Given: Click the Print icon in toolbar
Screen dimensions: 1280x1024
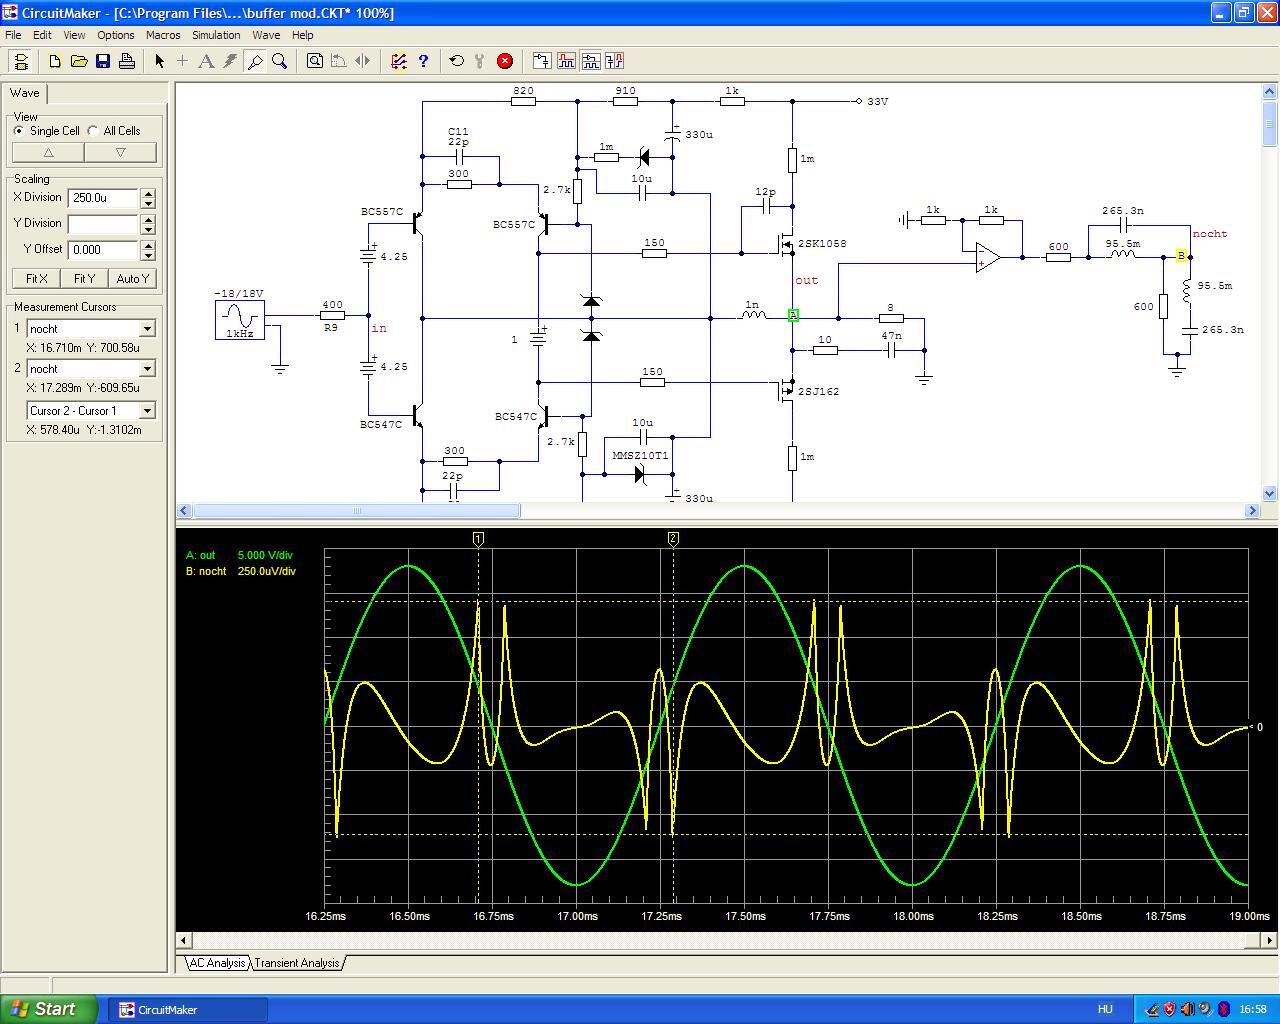Looking at the screenshot, I should coord(127,61).
